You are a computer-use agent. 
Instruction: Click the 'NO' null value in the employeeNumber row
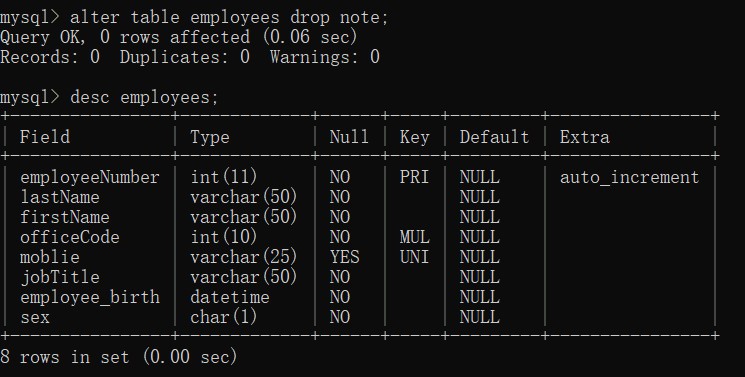pos(340,177)
